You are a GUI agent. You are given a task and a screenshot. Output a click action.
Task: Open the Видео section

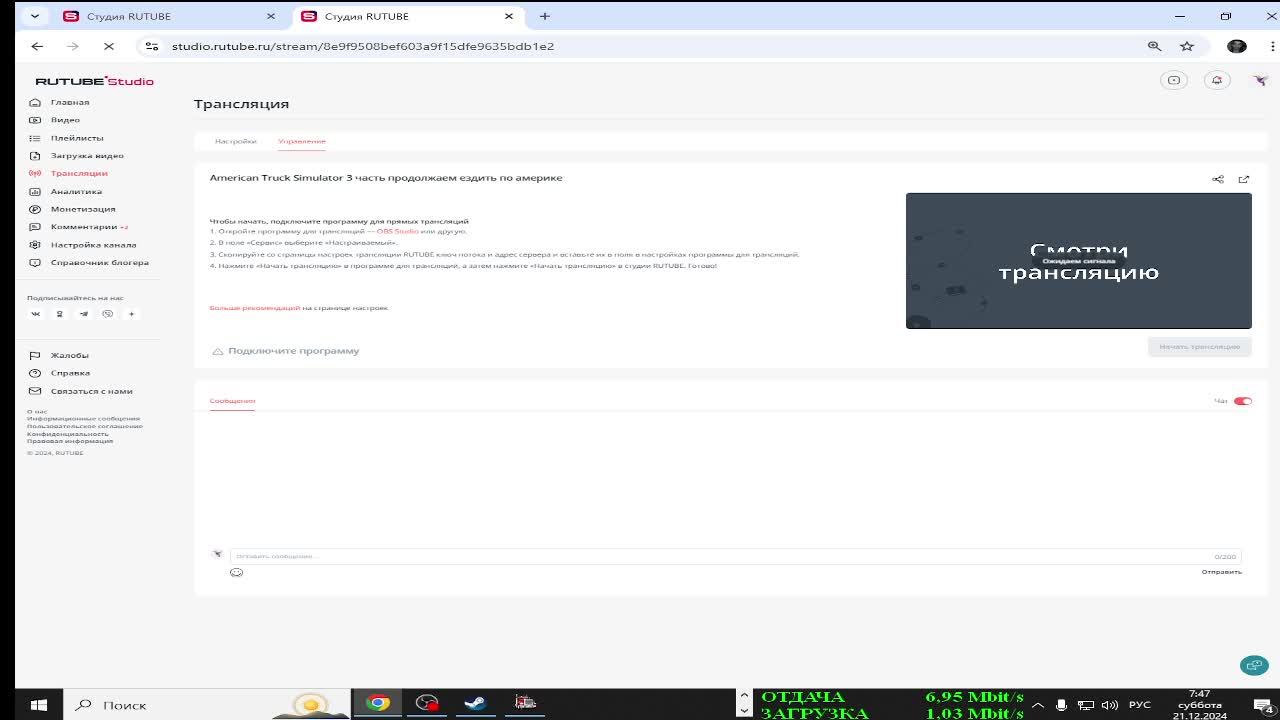pyautogui.click(x=65, y=120)
